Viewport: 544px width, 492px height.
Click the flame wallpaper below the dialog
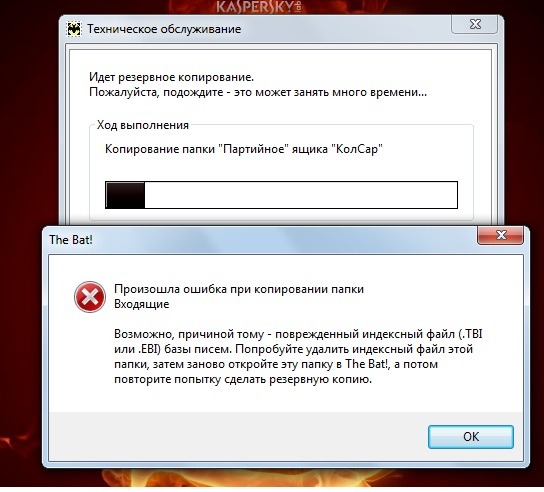[x=278, y=478]
